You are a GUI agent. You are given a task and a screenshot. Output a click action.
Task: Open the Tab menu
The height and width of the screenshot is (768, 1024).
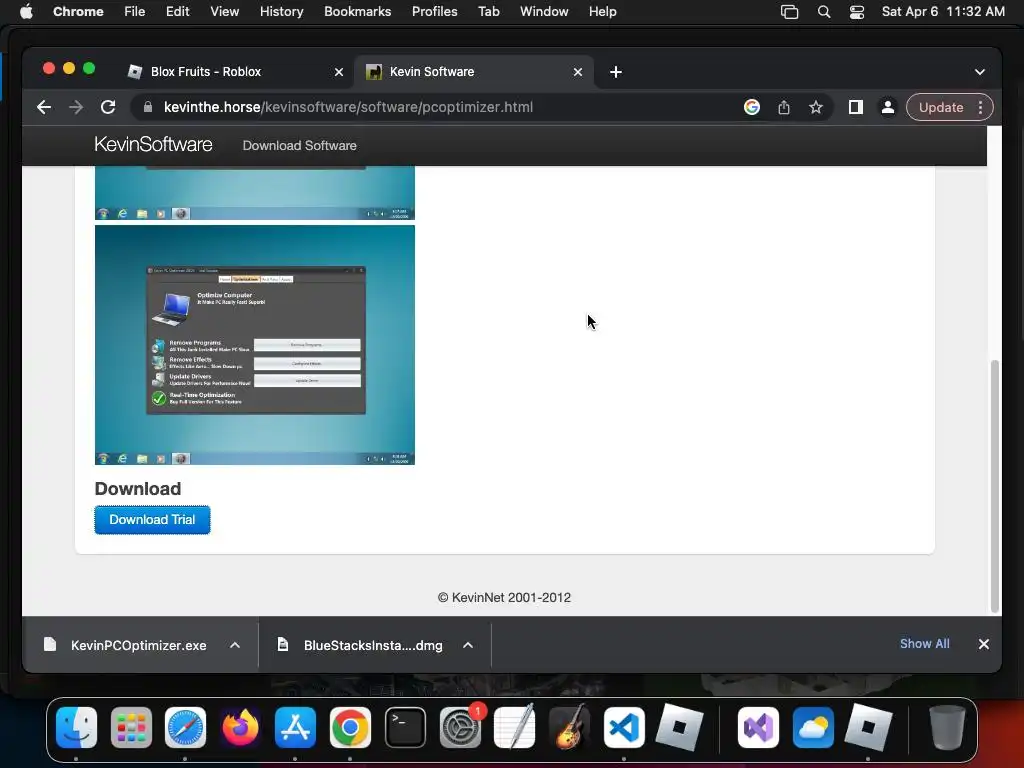click(x=488, y=12)
